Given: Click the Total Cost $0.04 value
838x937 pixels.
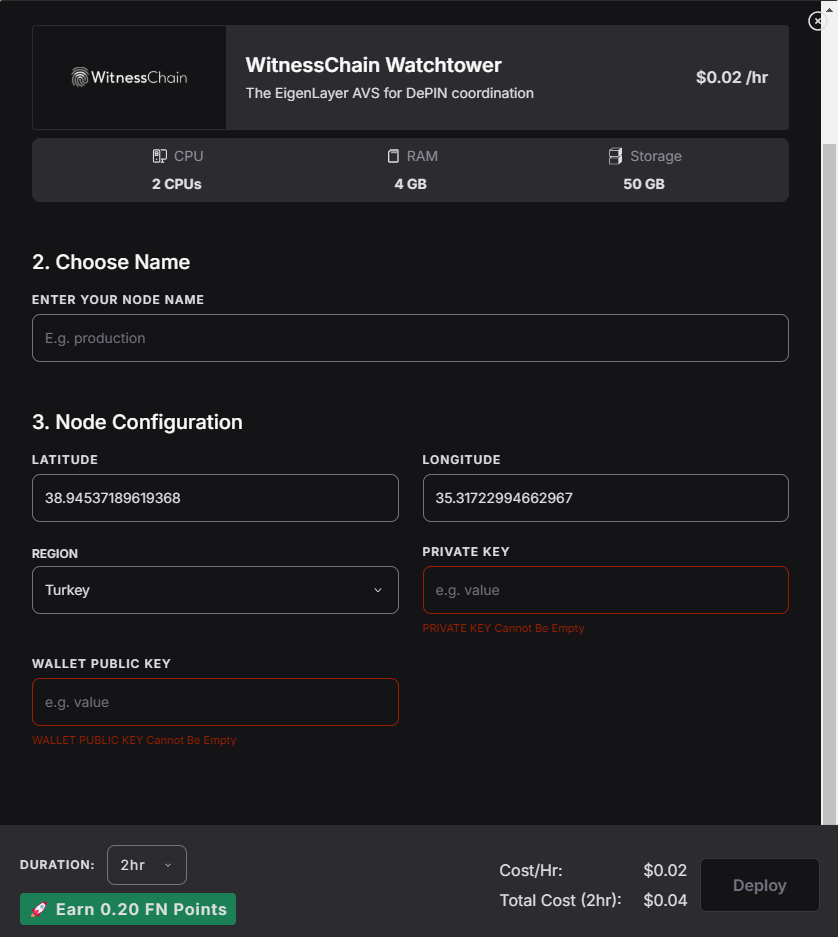Looking at the screenshot, I should click(665, 900).
